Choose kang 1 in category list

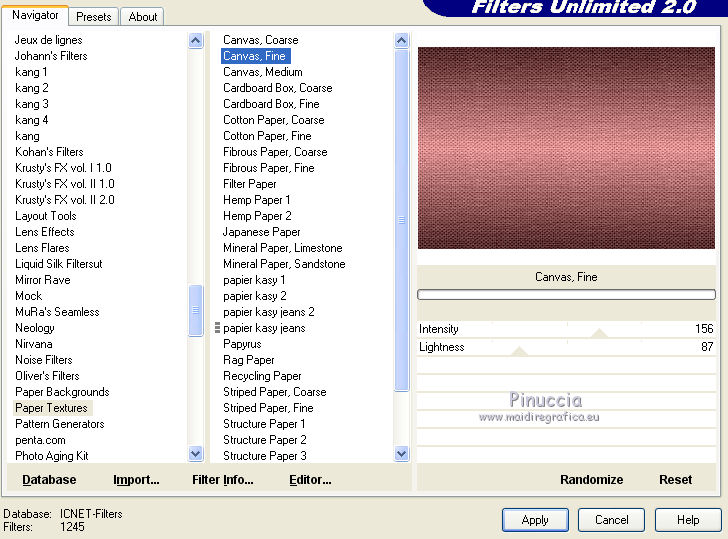tap(31, 72)
